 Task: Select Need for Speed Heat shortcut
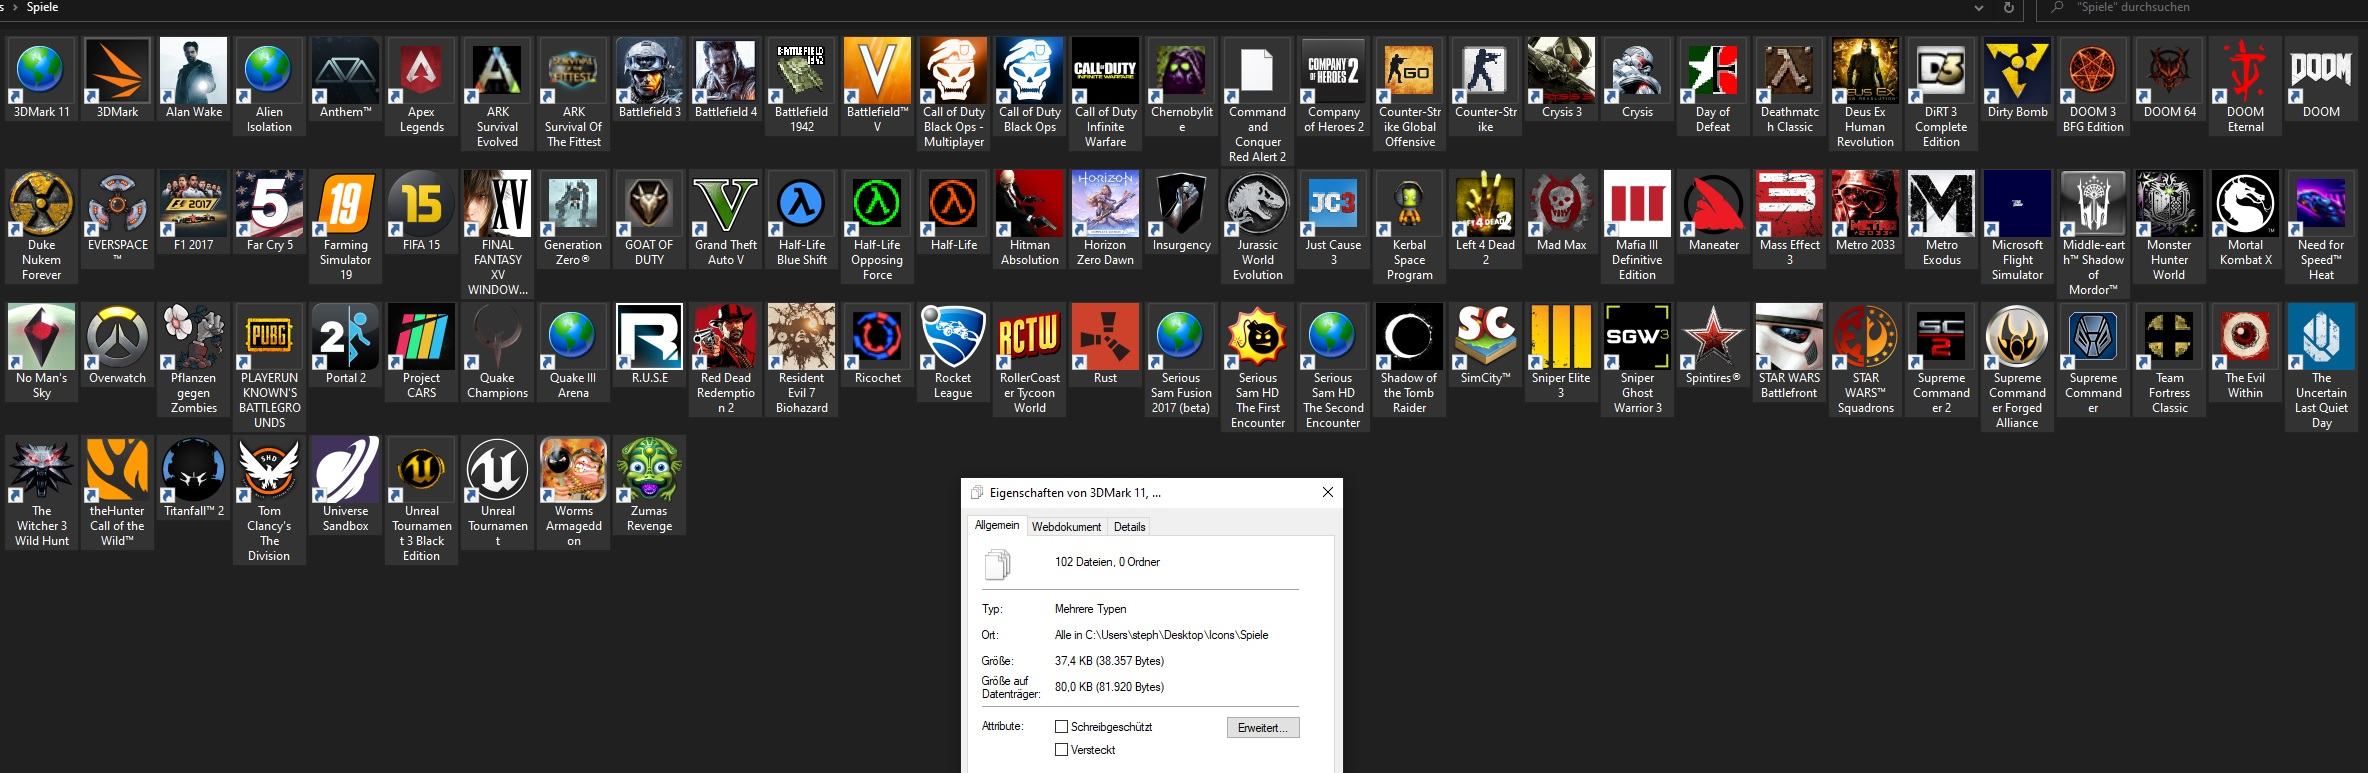[2321, 227]
